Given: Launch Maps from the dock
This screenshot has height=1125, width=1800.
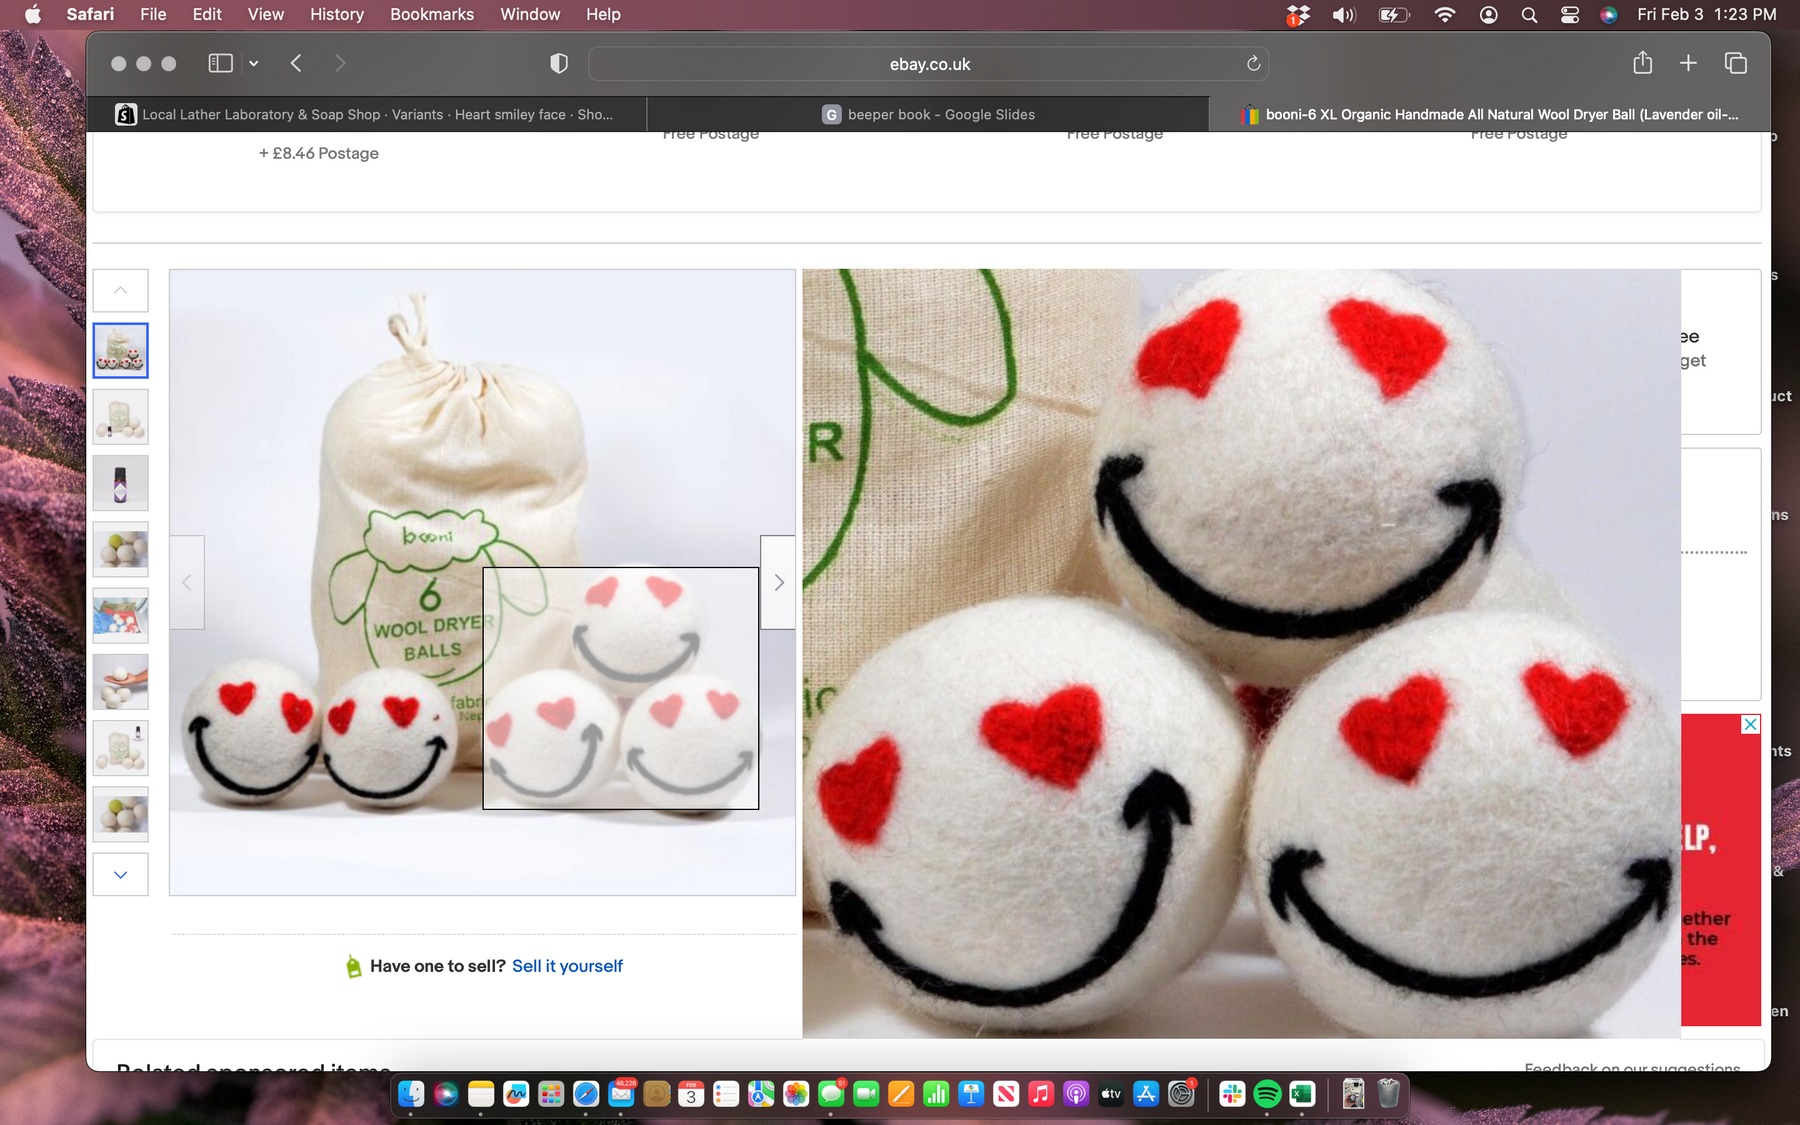Looking at the screenshot, I should [x=761, y=1094].
